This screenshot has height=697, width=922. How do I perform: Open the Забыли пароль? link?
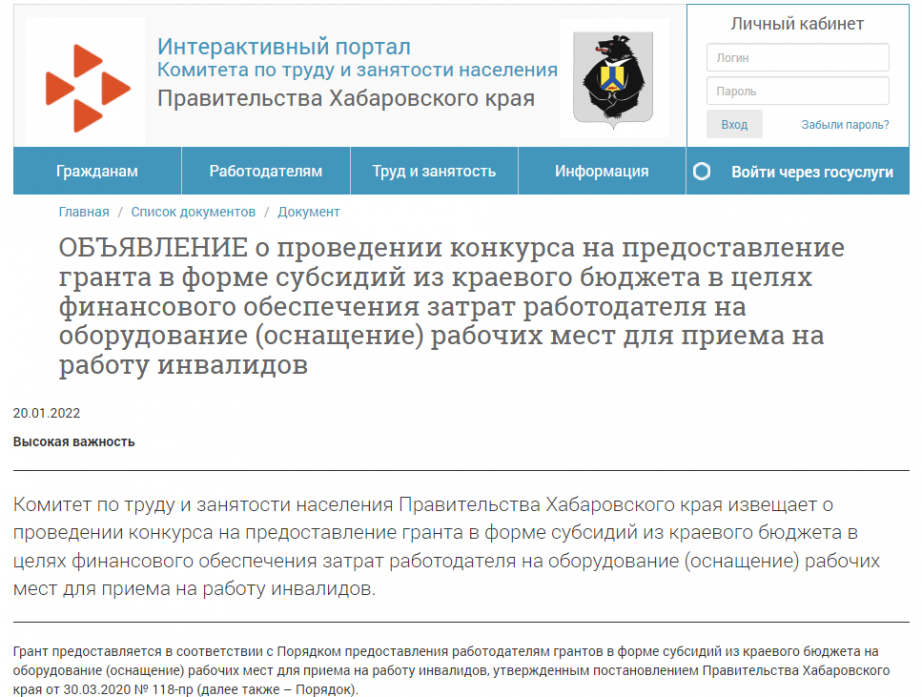[x=845, y=125]
